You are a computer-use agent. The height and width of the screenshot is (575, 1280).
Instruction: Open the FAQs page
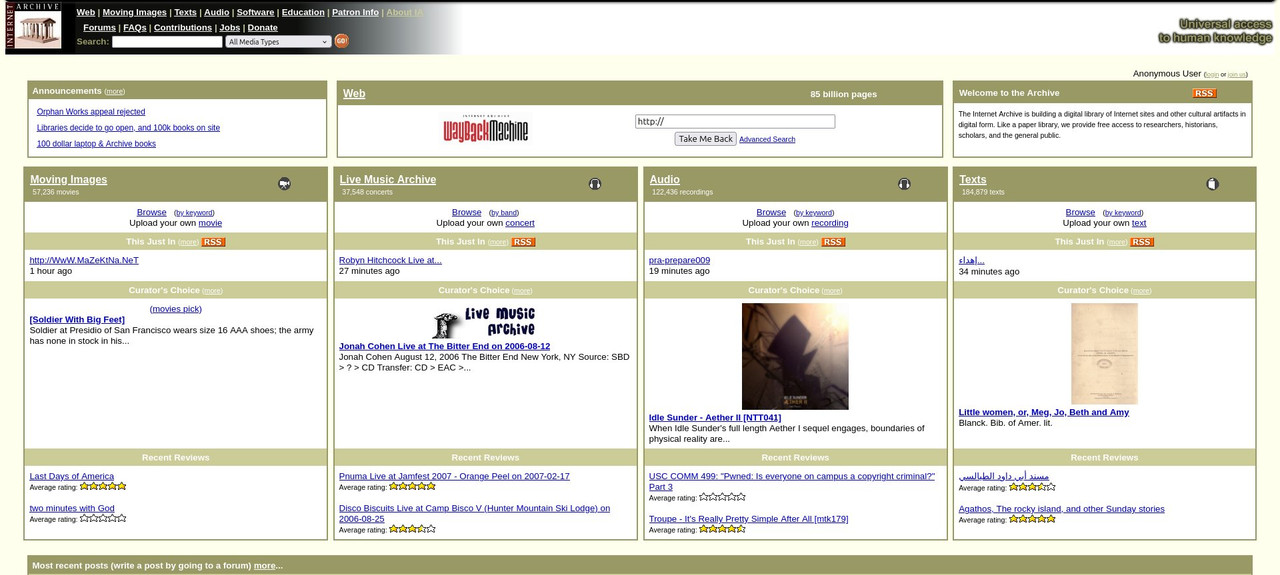click(135, 28)
